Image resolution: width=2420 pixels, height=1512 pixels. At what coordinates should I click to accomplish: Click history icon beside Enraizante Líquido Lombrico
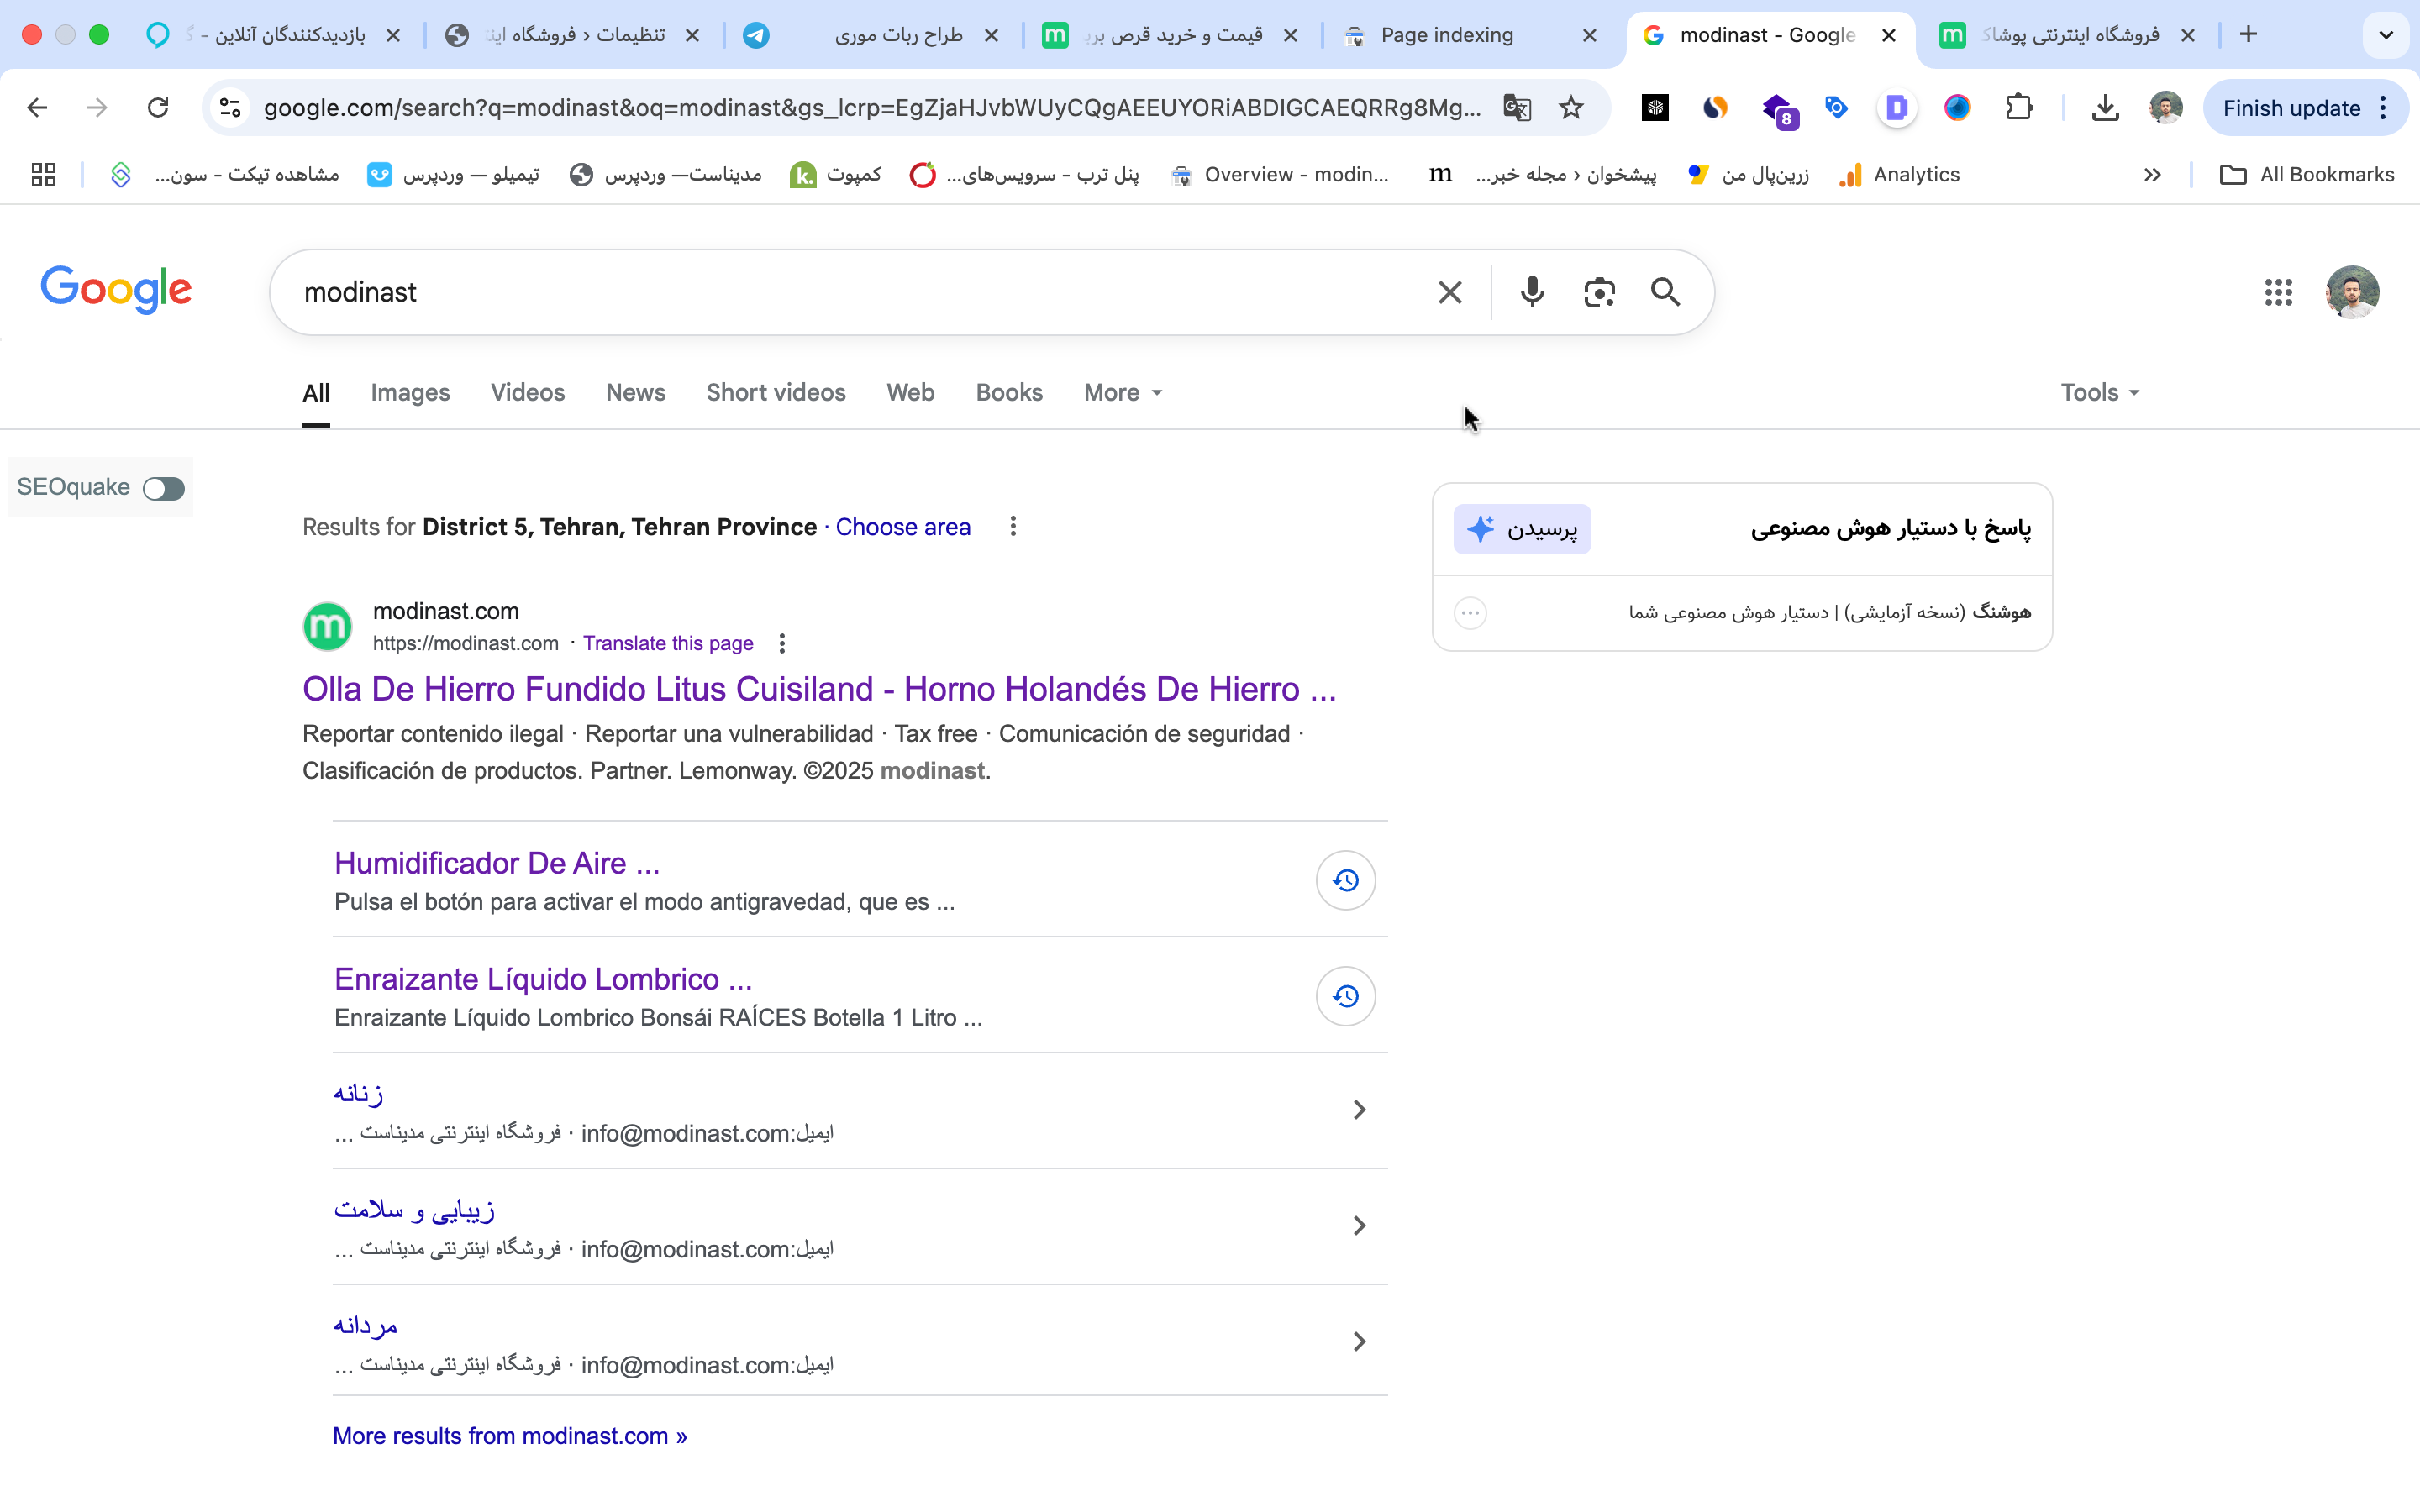pos(1345,996)
